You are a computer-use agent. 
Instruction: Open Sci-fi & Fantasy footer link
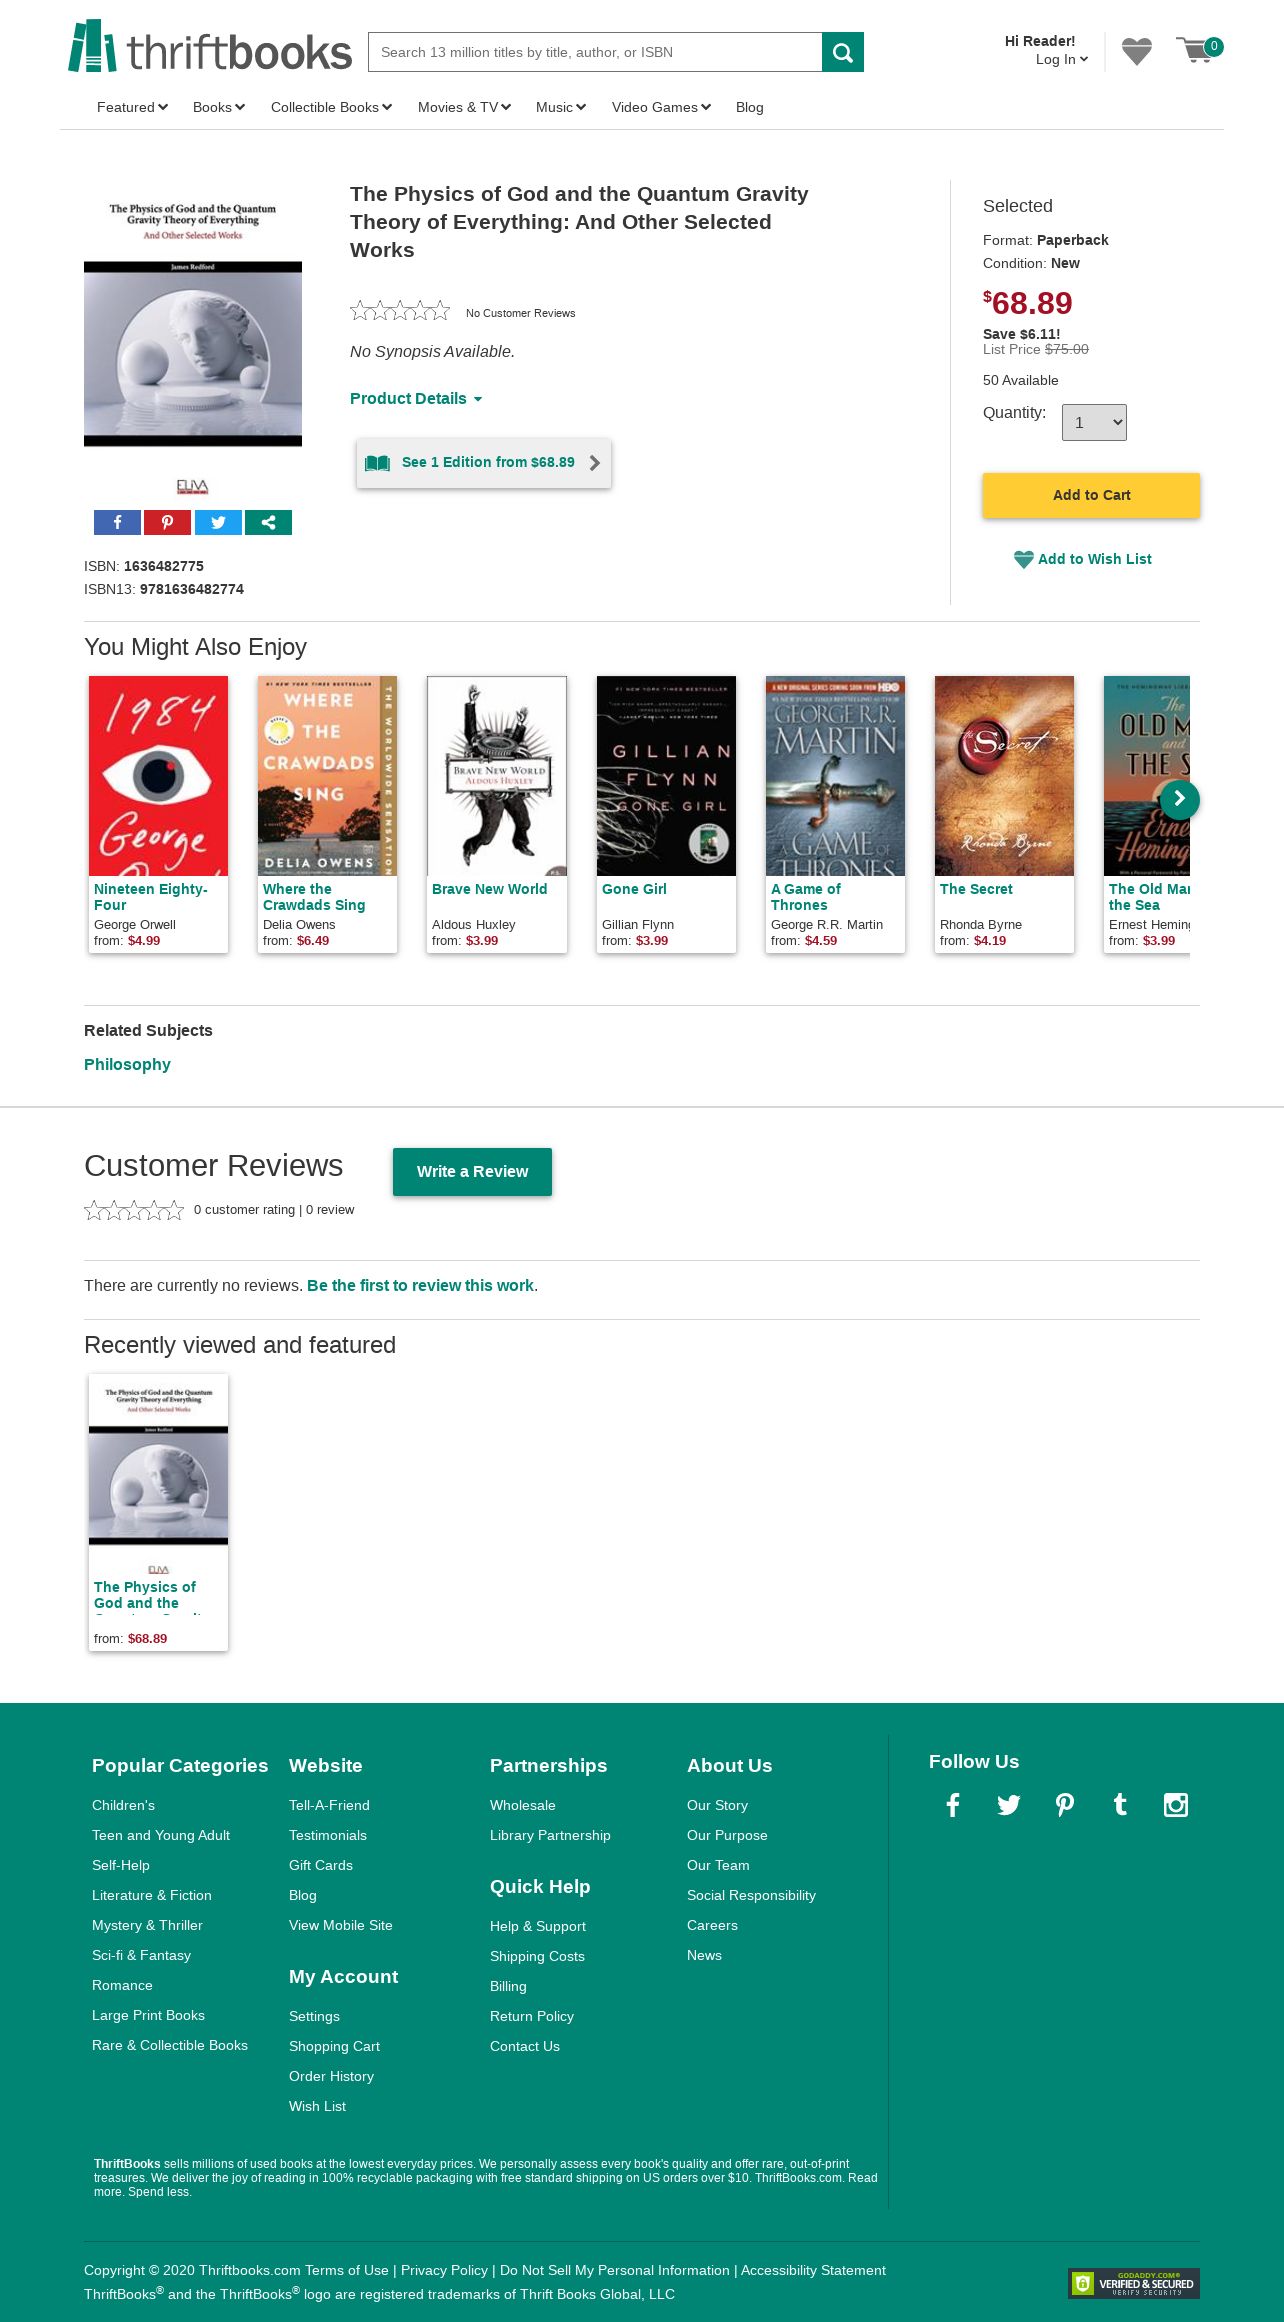141,1955
